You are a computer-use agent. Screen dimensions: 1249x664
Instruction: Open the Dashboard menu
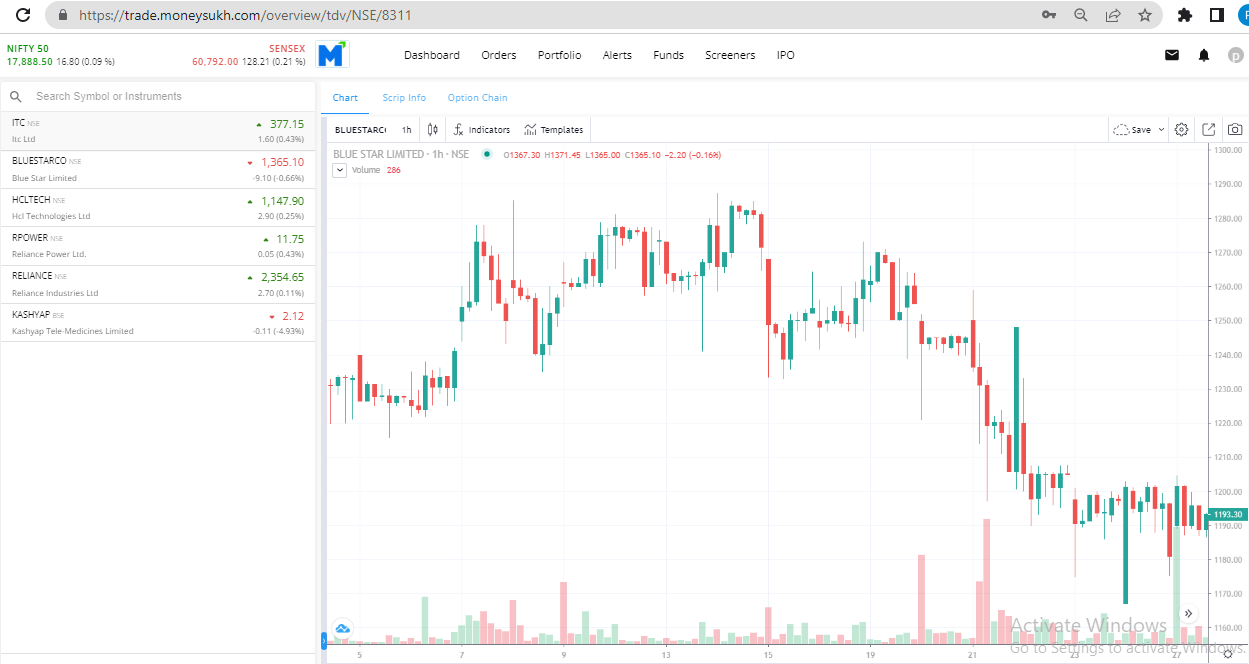[432, 55]
